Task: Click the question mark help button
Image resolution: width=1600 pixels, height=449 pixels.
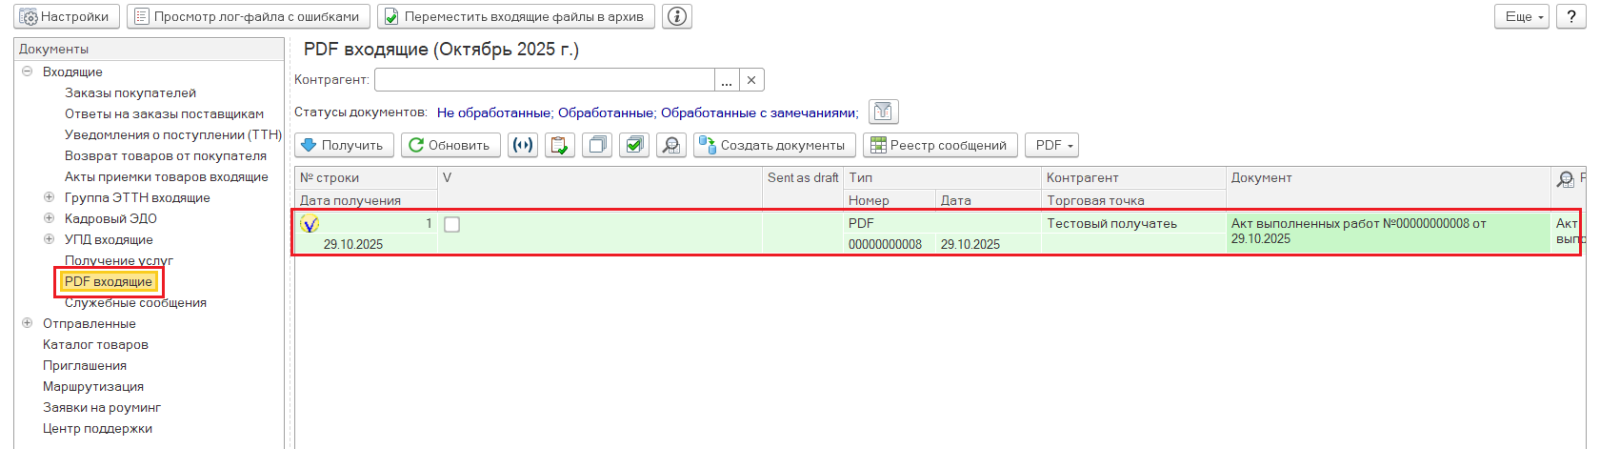Action: tap(1571, 17)
